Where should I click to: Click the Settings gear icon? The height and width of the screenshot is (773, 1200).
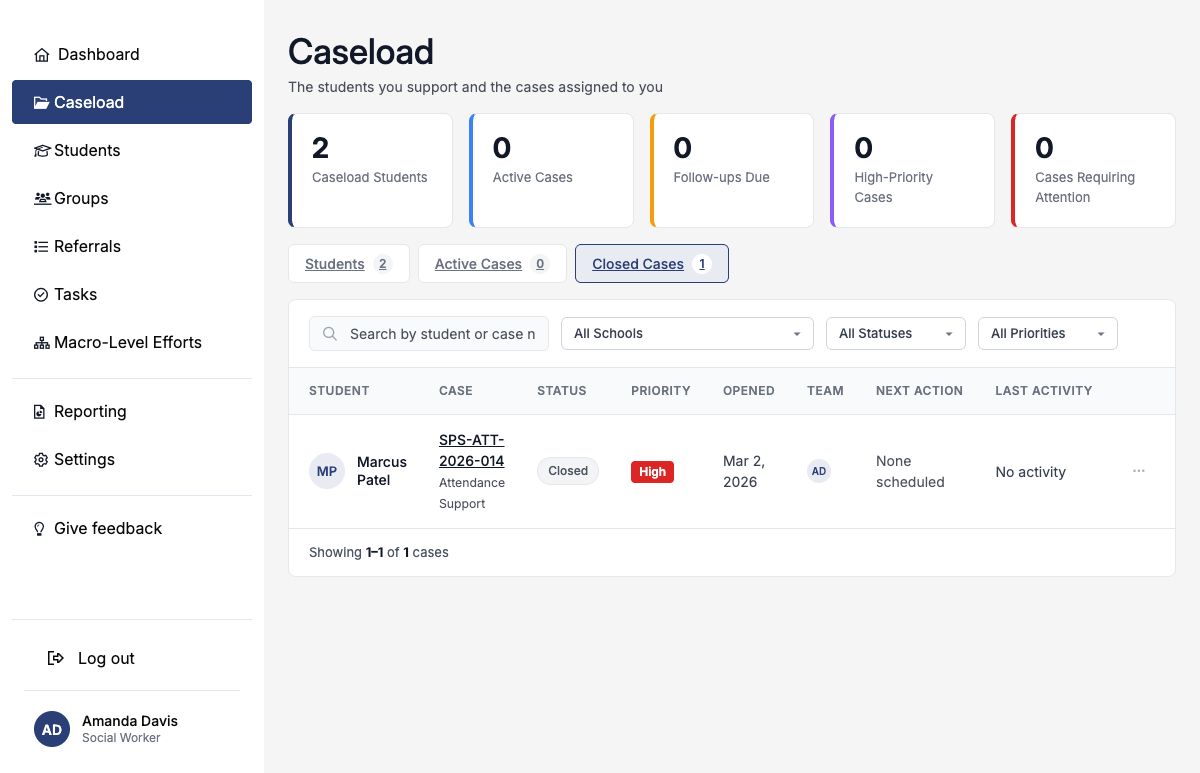(41, 460)
